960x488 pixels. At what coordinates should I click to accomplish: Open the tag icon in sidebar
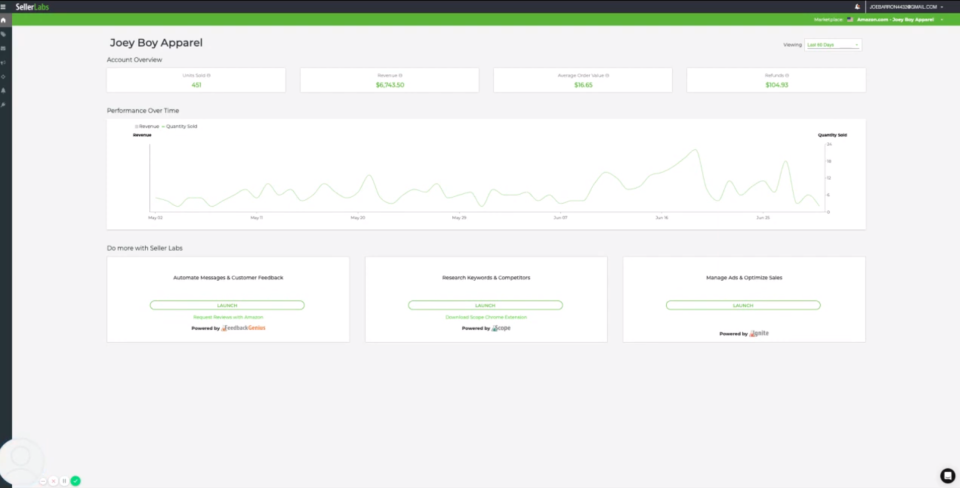click(3, 34)
